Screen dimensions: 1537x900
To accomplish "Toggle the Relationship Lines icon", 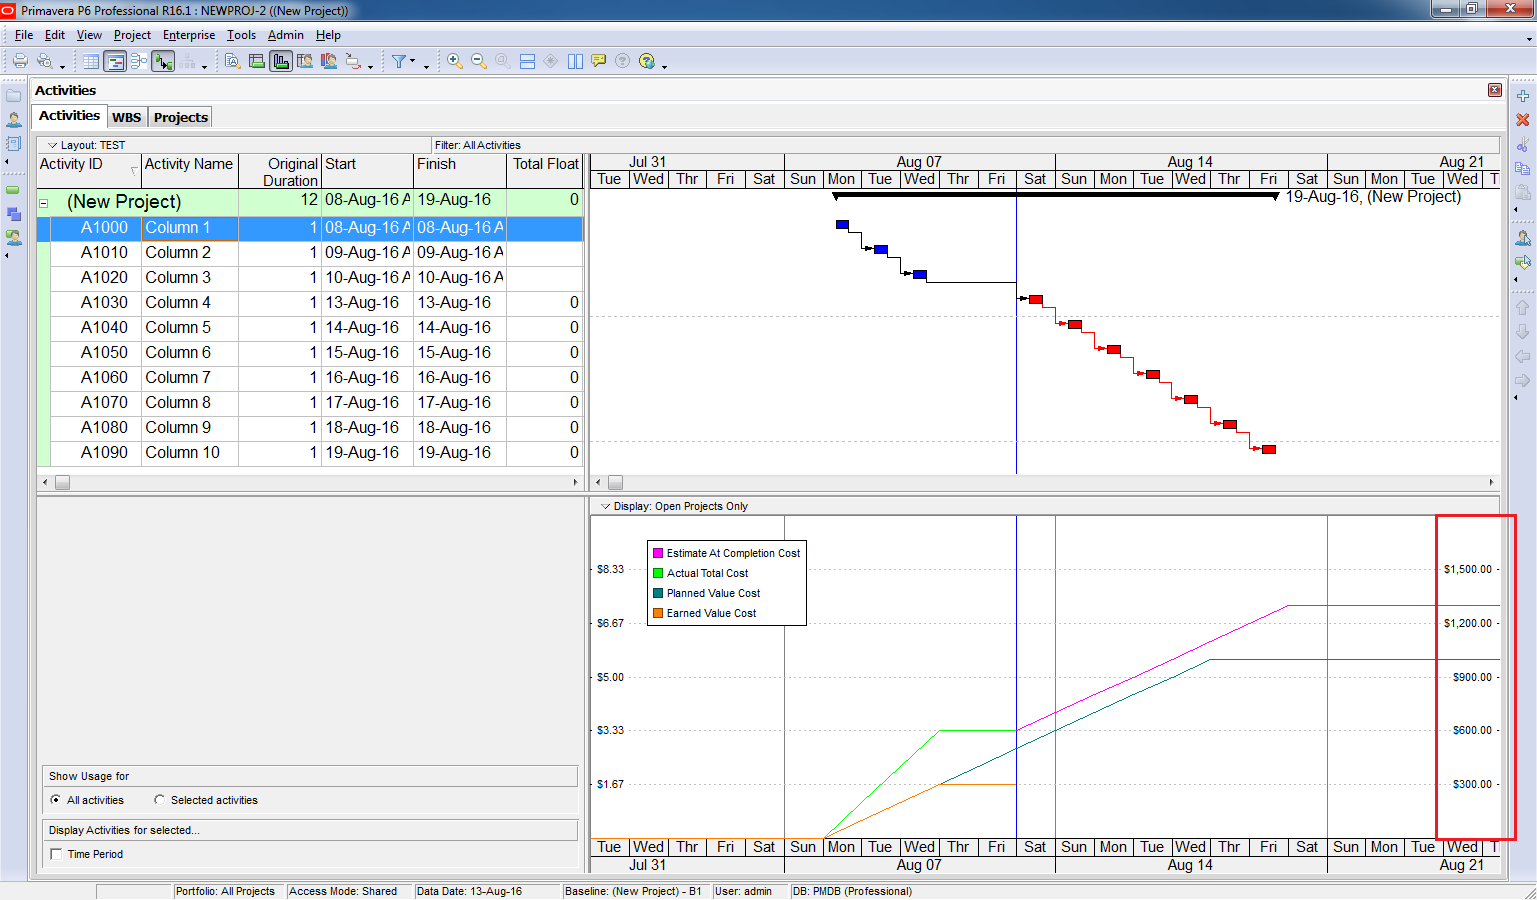I will pyautogui.click(x=164, y=61).
